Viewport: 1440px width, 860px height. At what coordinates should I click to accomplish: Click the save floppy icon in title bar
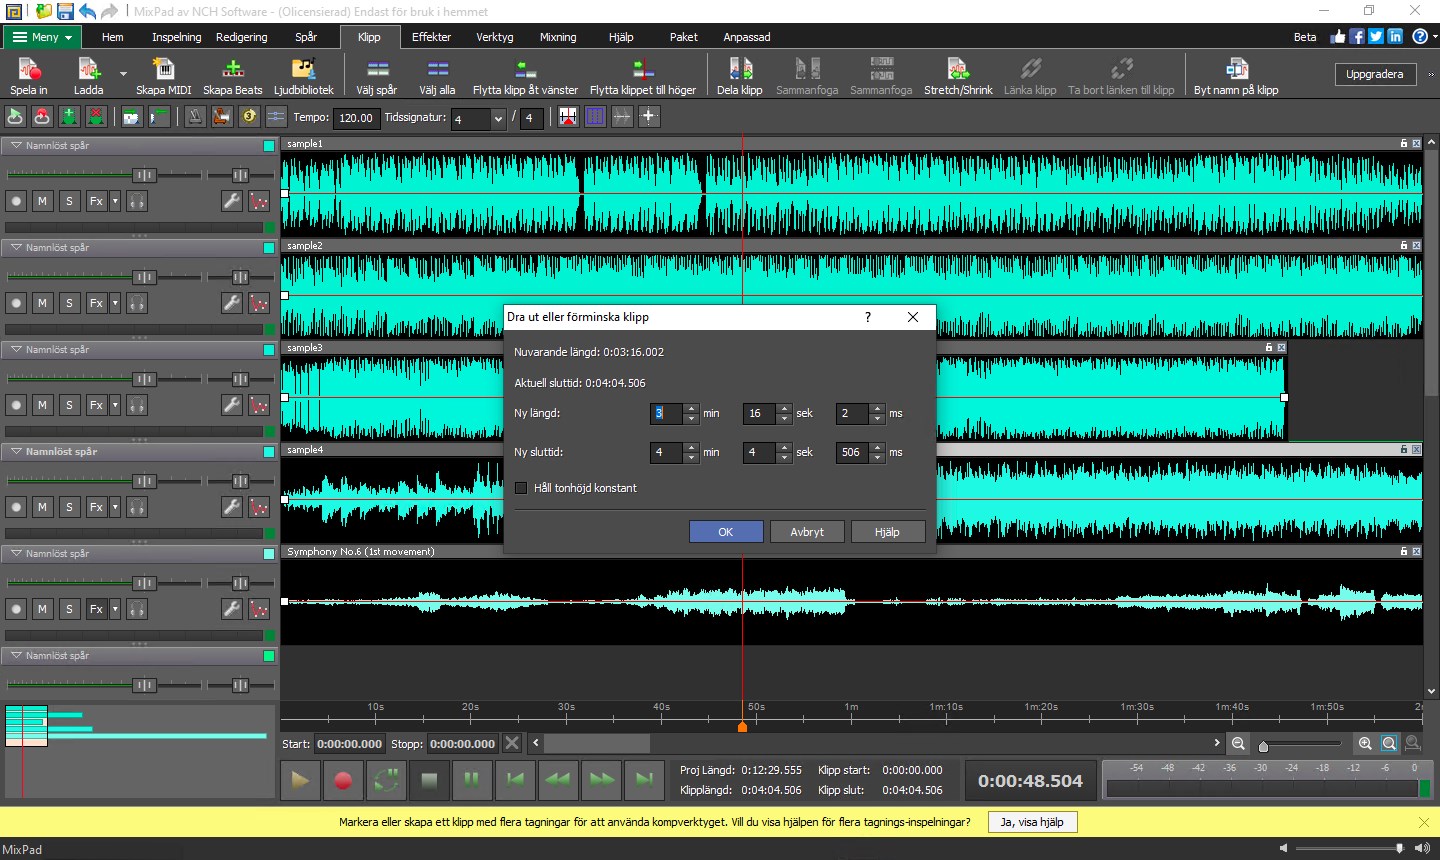65,11
